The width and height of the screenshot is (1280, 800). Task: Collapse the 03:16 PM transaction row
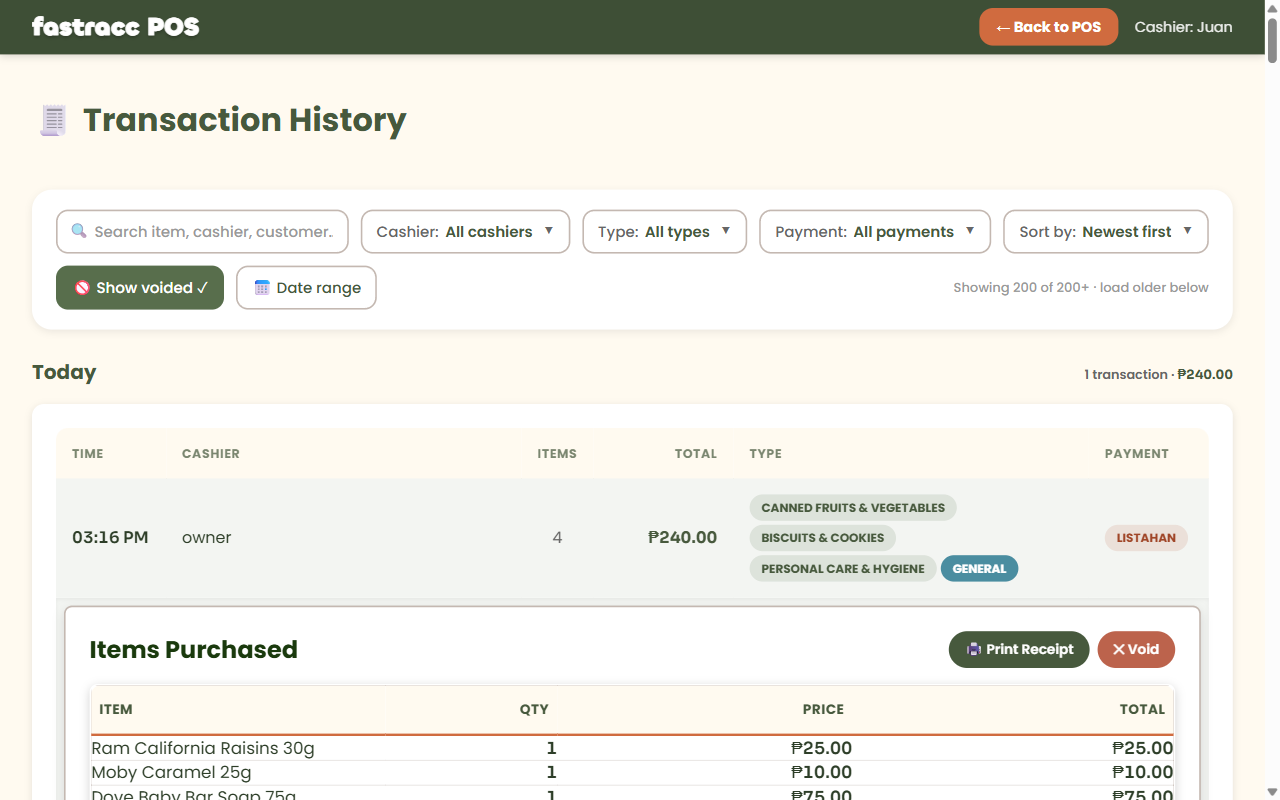632,538
